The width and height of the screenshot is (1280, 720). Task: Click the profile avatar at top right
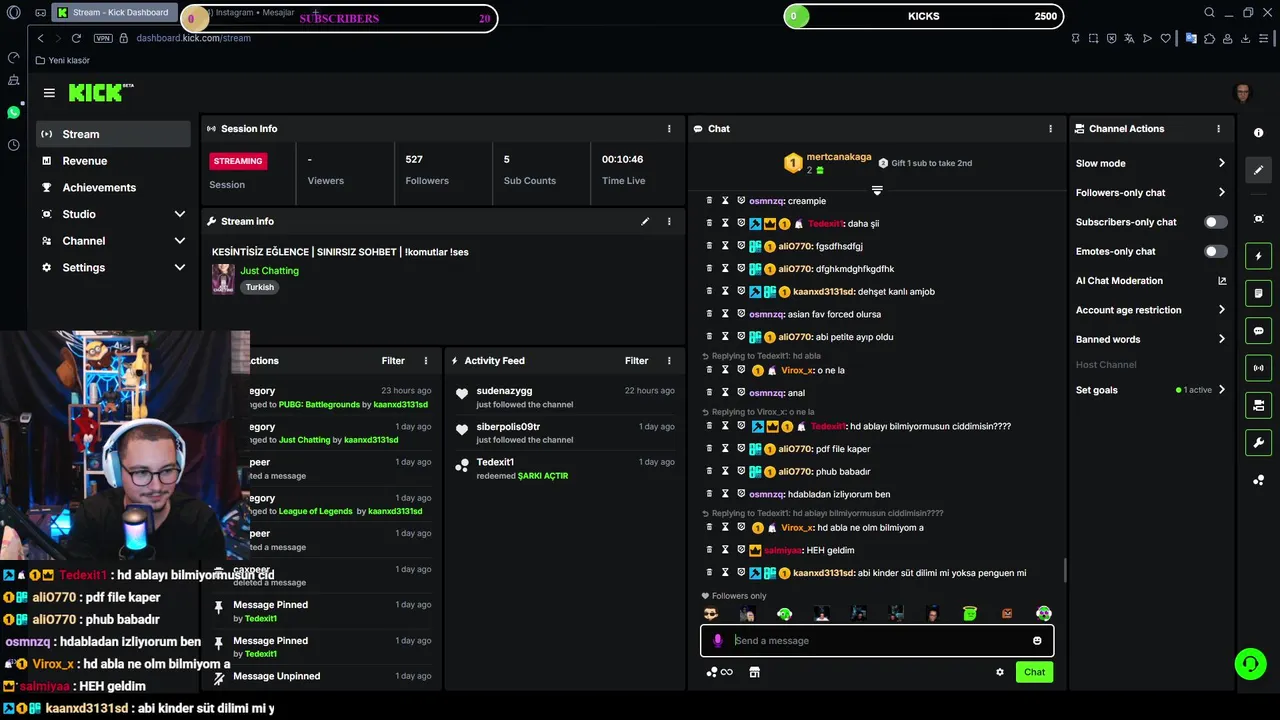[x=1243, y=93]
